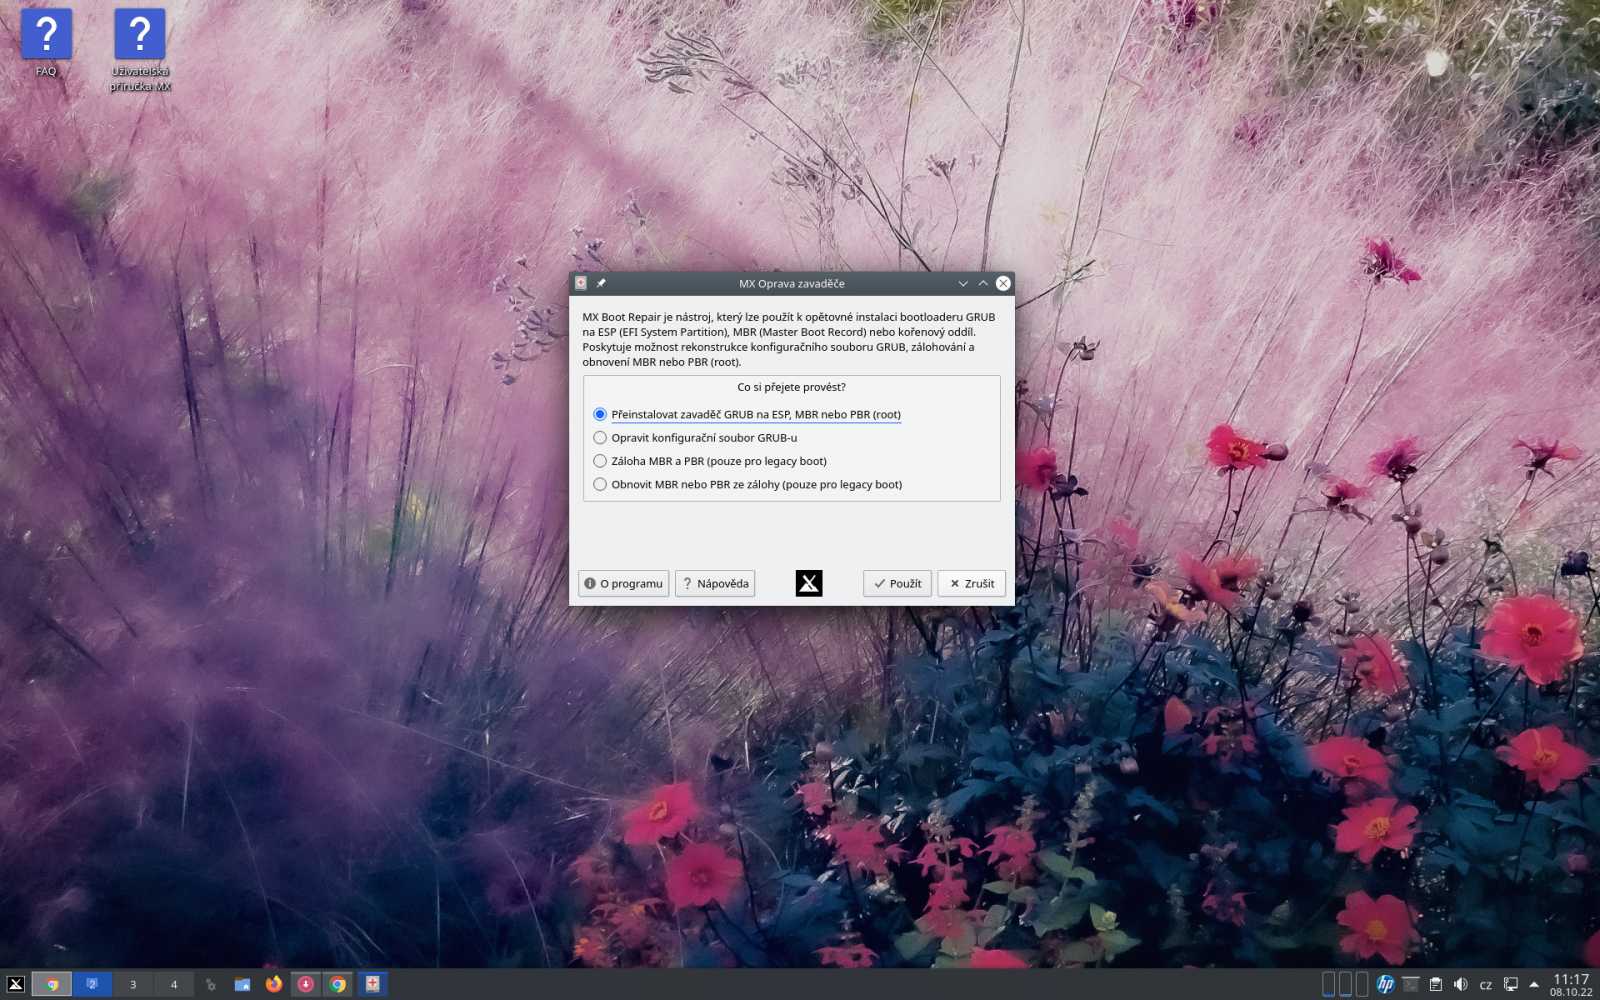
Task: Select the MX Boot Repair taskbar entry
Action: tap(372, 984)
